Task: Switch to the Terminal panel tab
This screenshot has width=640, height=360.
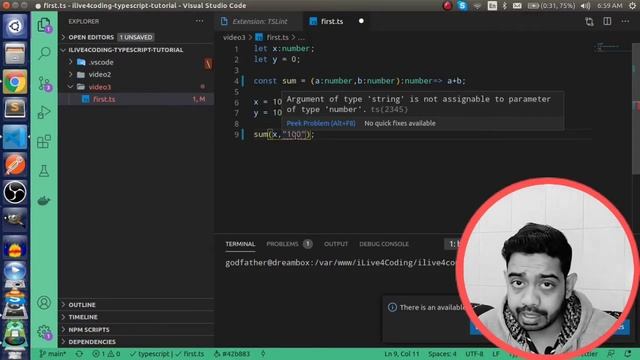Action: pyautogui.click(x=240, y=244)
